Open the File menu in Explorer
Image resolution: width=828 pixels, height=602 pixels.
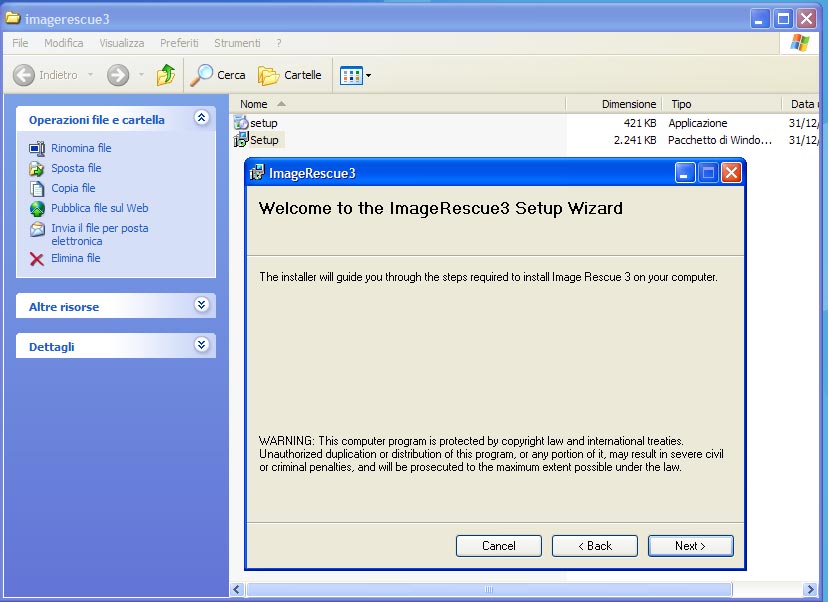click(20, 43)
